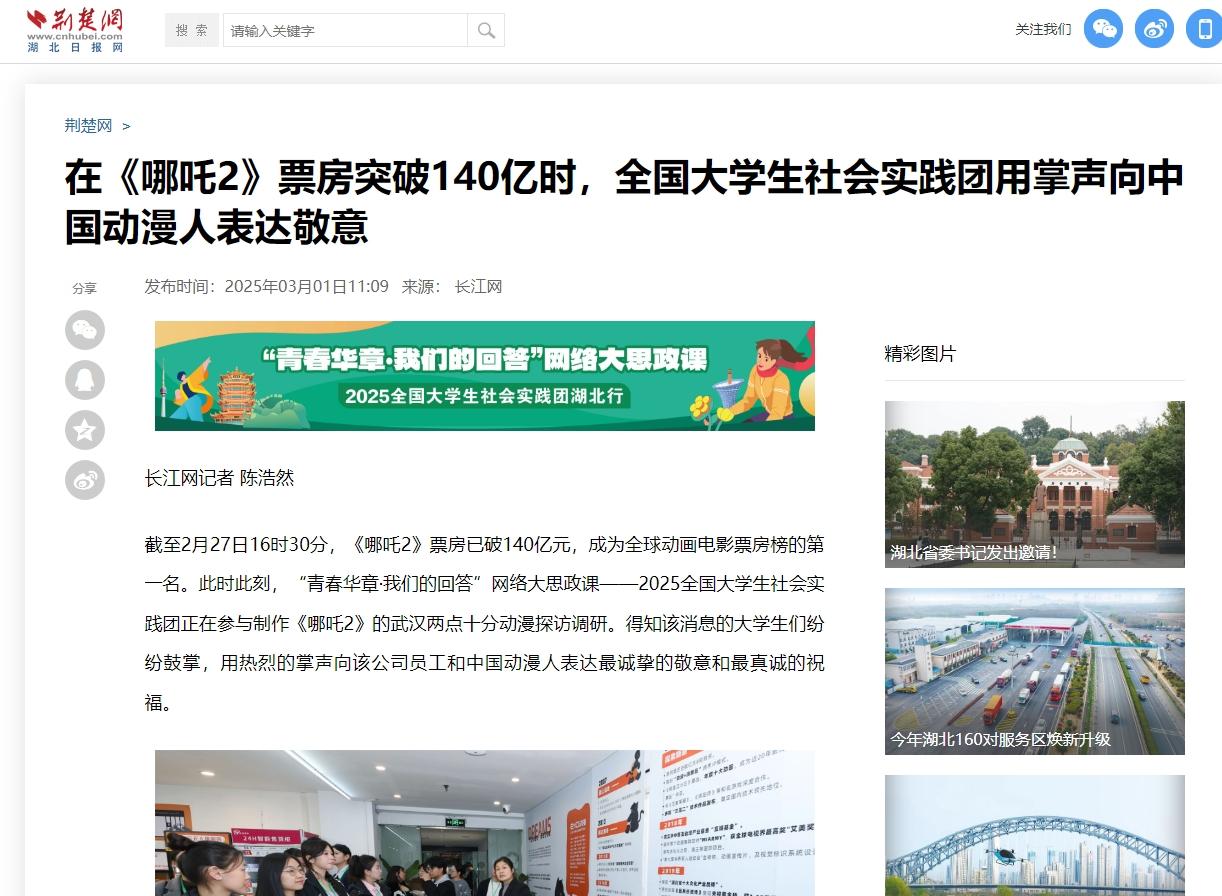1222x896 pixels.
Task: Open the 湖北省委书记发出邀请 photo card
Action: [x=1035, y=484]
